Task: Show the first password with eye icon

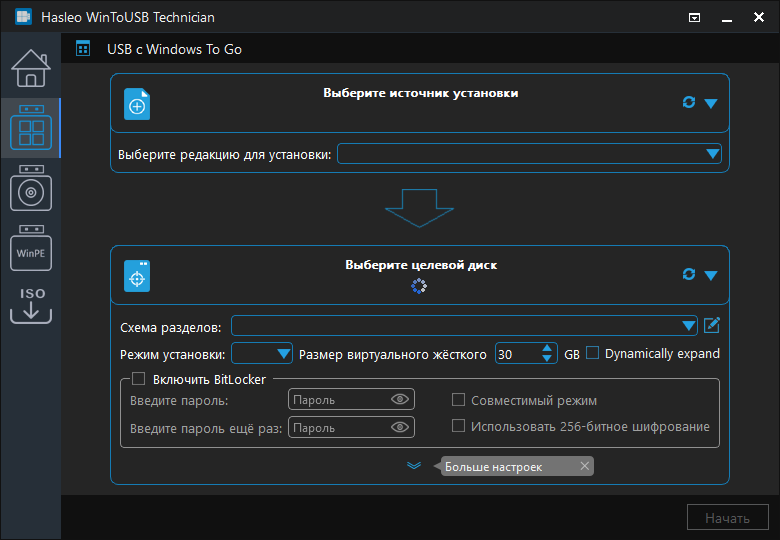Action: (400, 400)
